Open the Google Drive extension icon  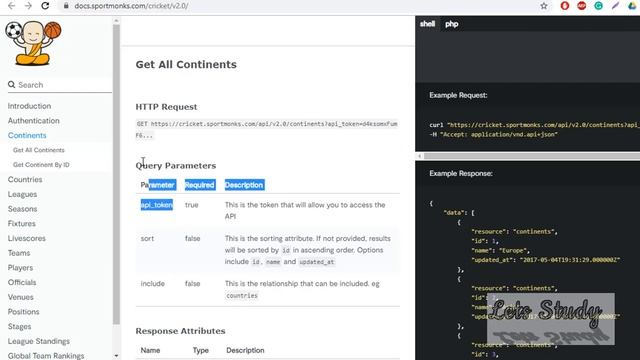tap(632, 6)
